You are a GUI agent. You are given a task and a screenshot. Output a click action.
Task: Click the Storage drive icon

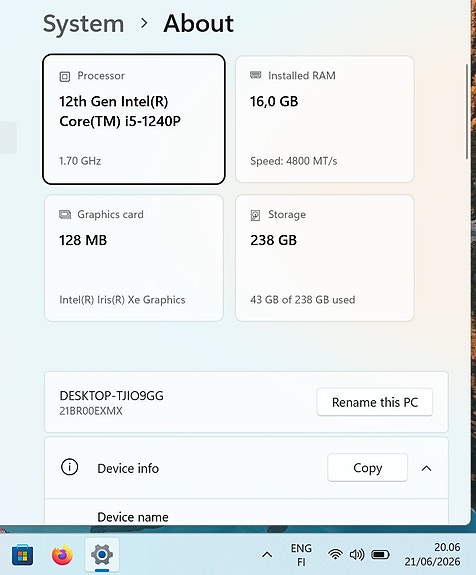coord(255,215)
